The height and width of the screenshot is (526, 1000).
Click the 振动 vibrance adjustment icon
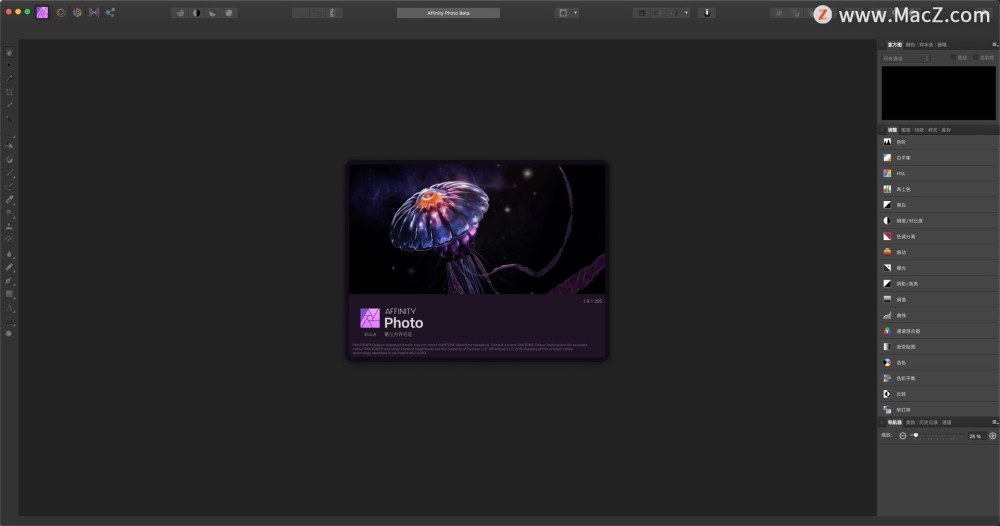(887, 252)
